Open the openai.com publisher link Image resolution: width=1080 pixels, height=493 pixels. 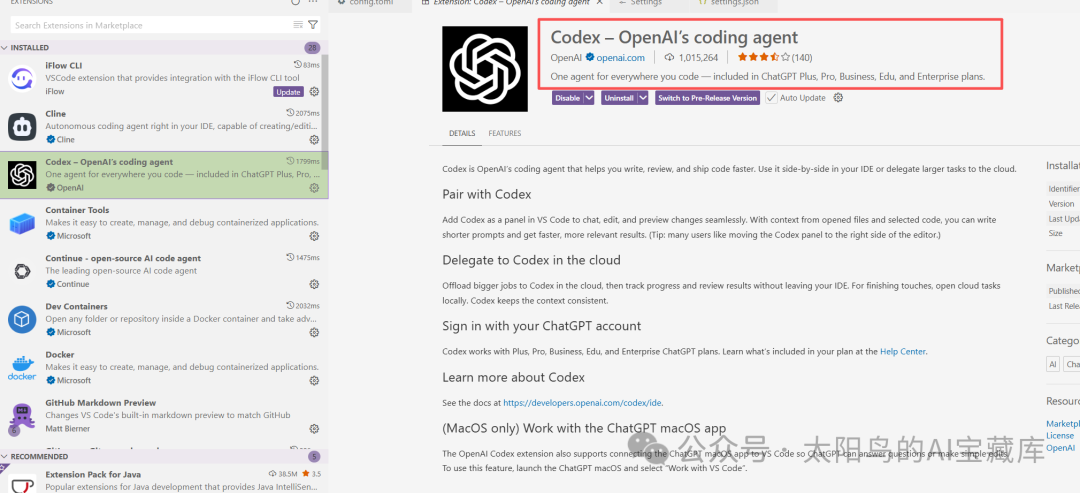[x=621, y=57]
